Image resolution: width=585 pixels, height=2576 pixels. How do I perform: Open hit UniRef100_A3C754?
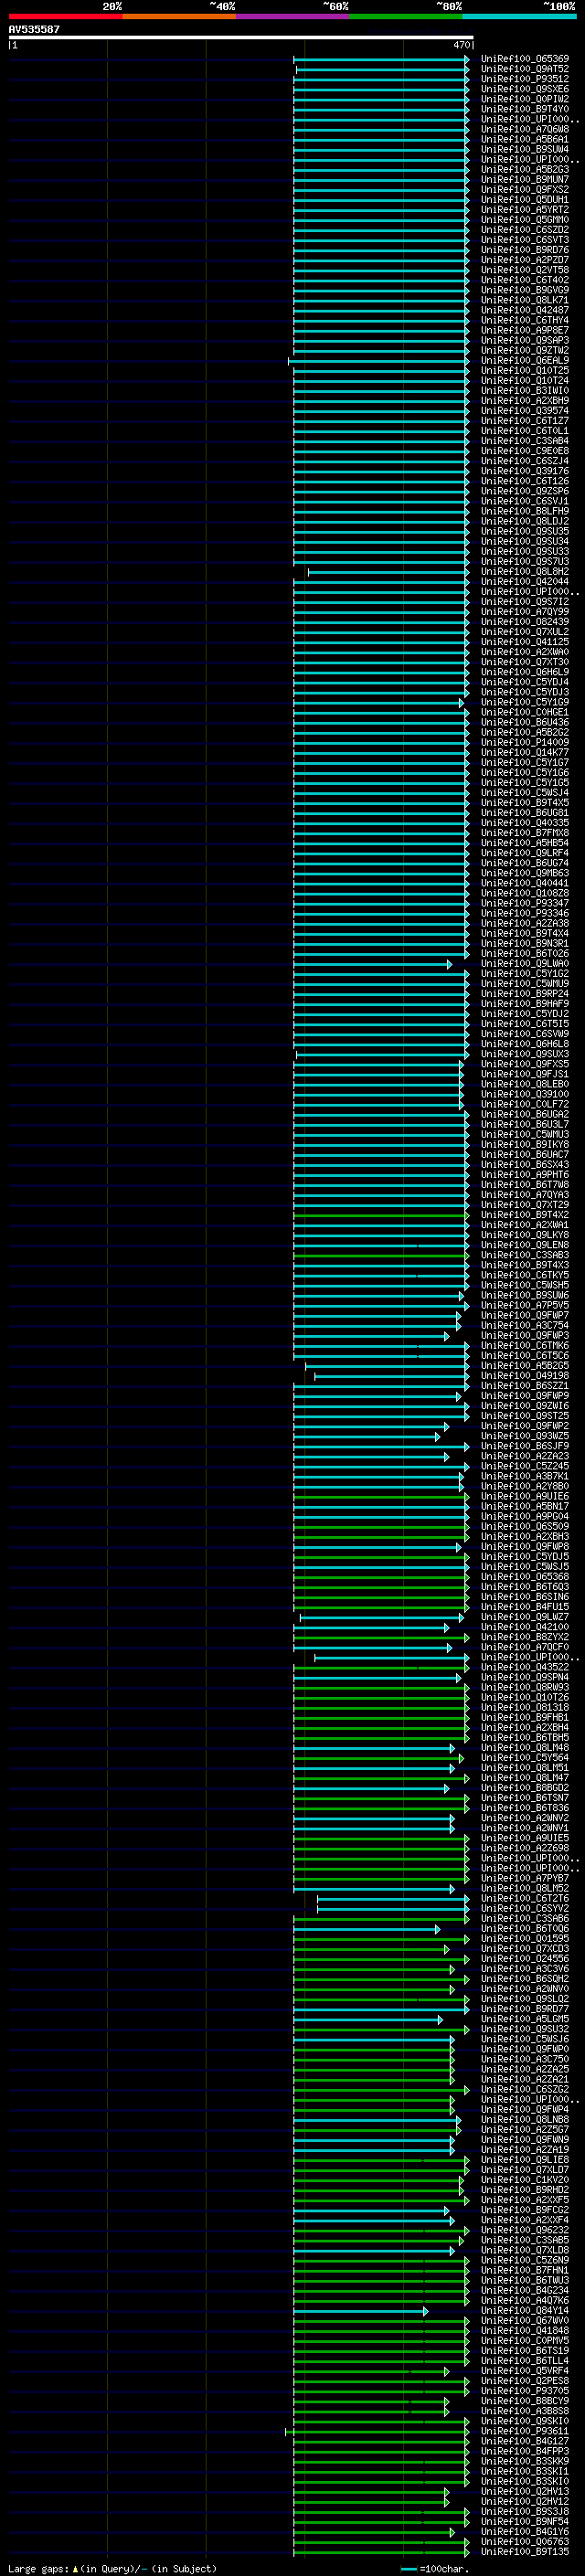point(525,1325)
